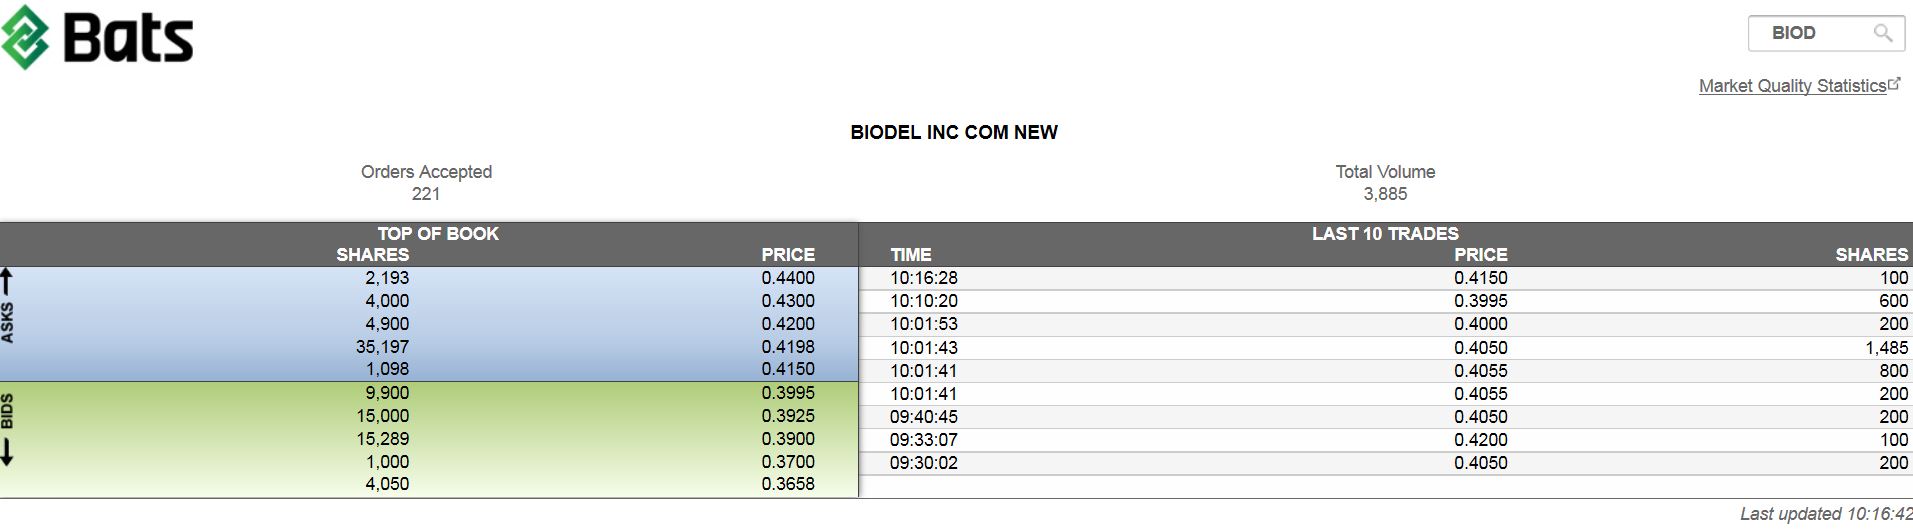Image resolution: width=1913 pixels, height=529 pixels.
Task: Click the LAST 10 TRADES header
Action: pos(1385,233)
